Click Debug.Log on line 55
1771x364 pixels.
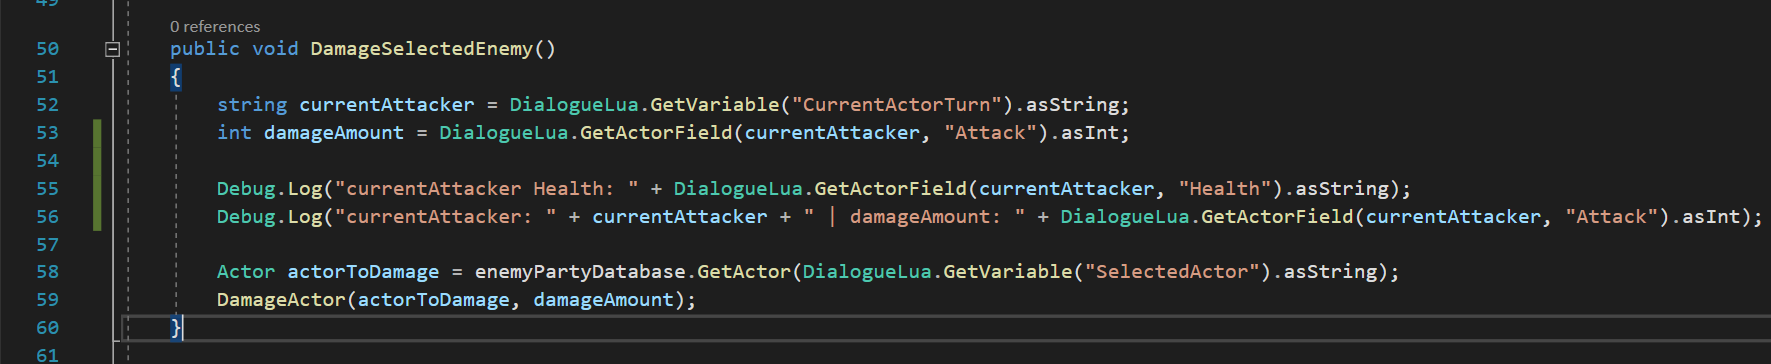270,189
